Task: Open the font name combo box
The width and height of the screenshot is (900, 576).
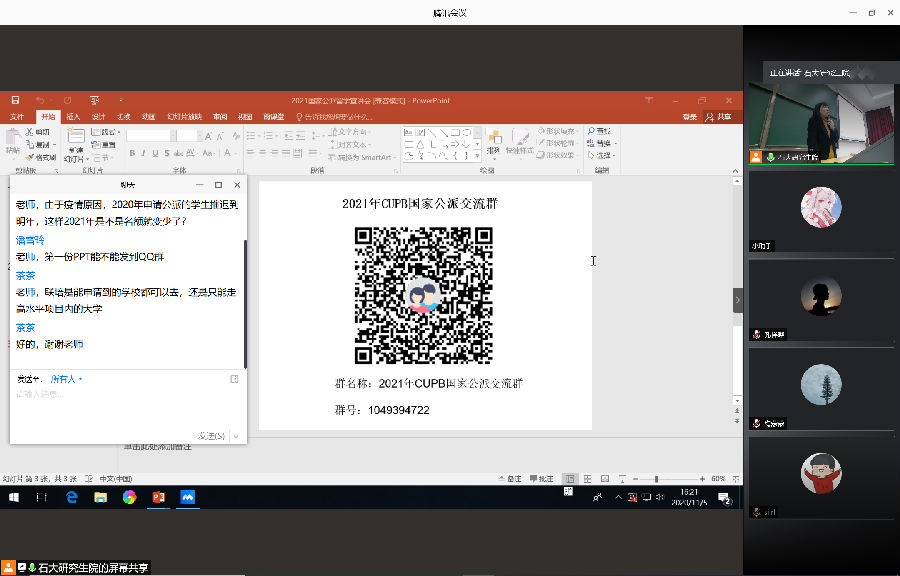Action: coord(152,136)
